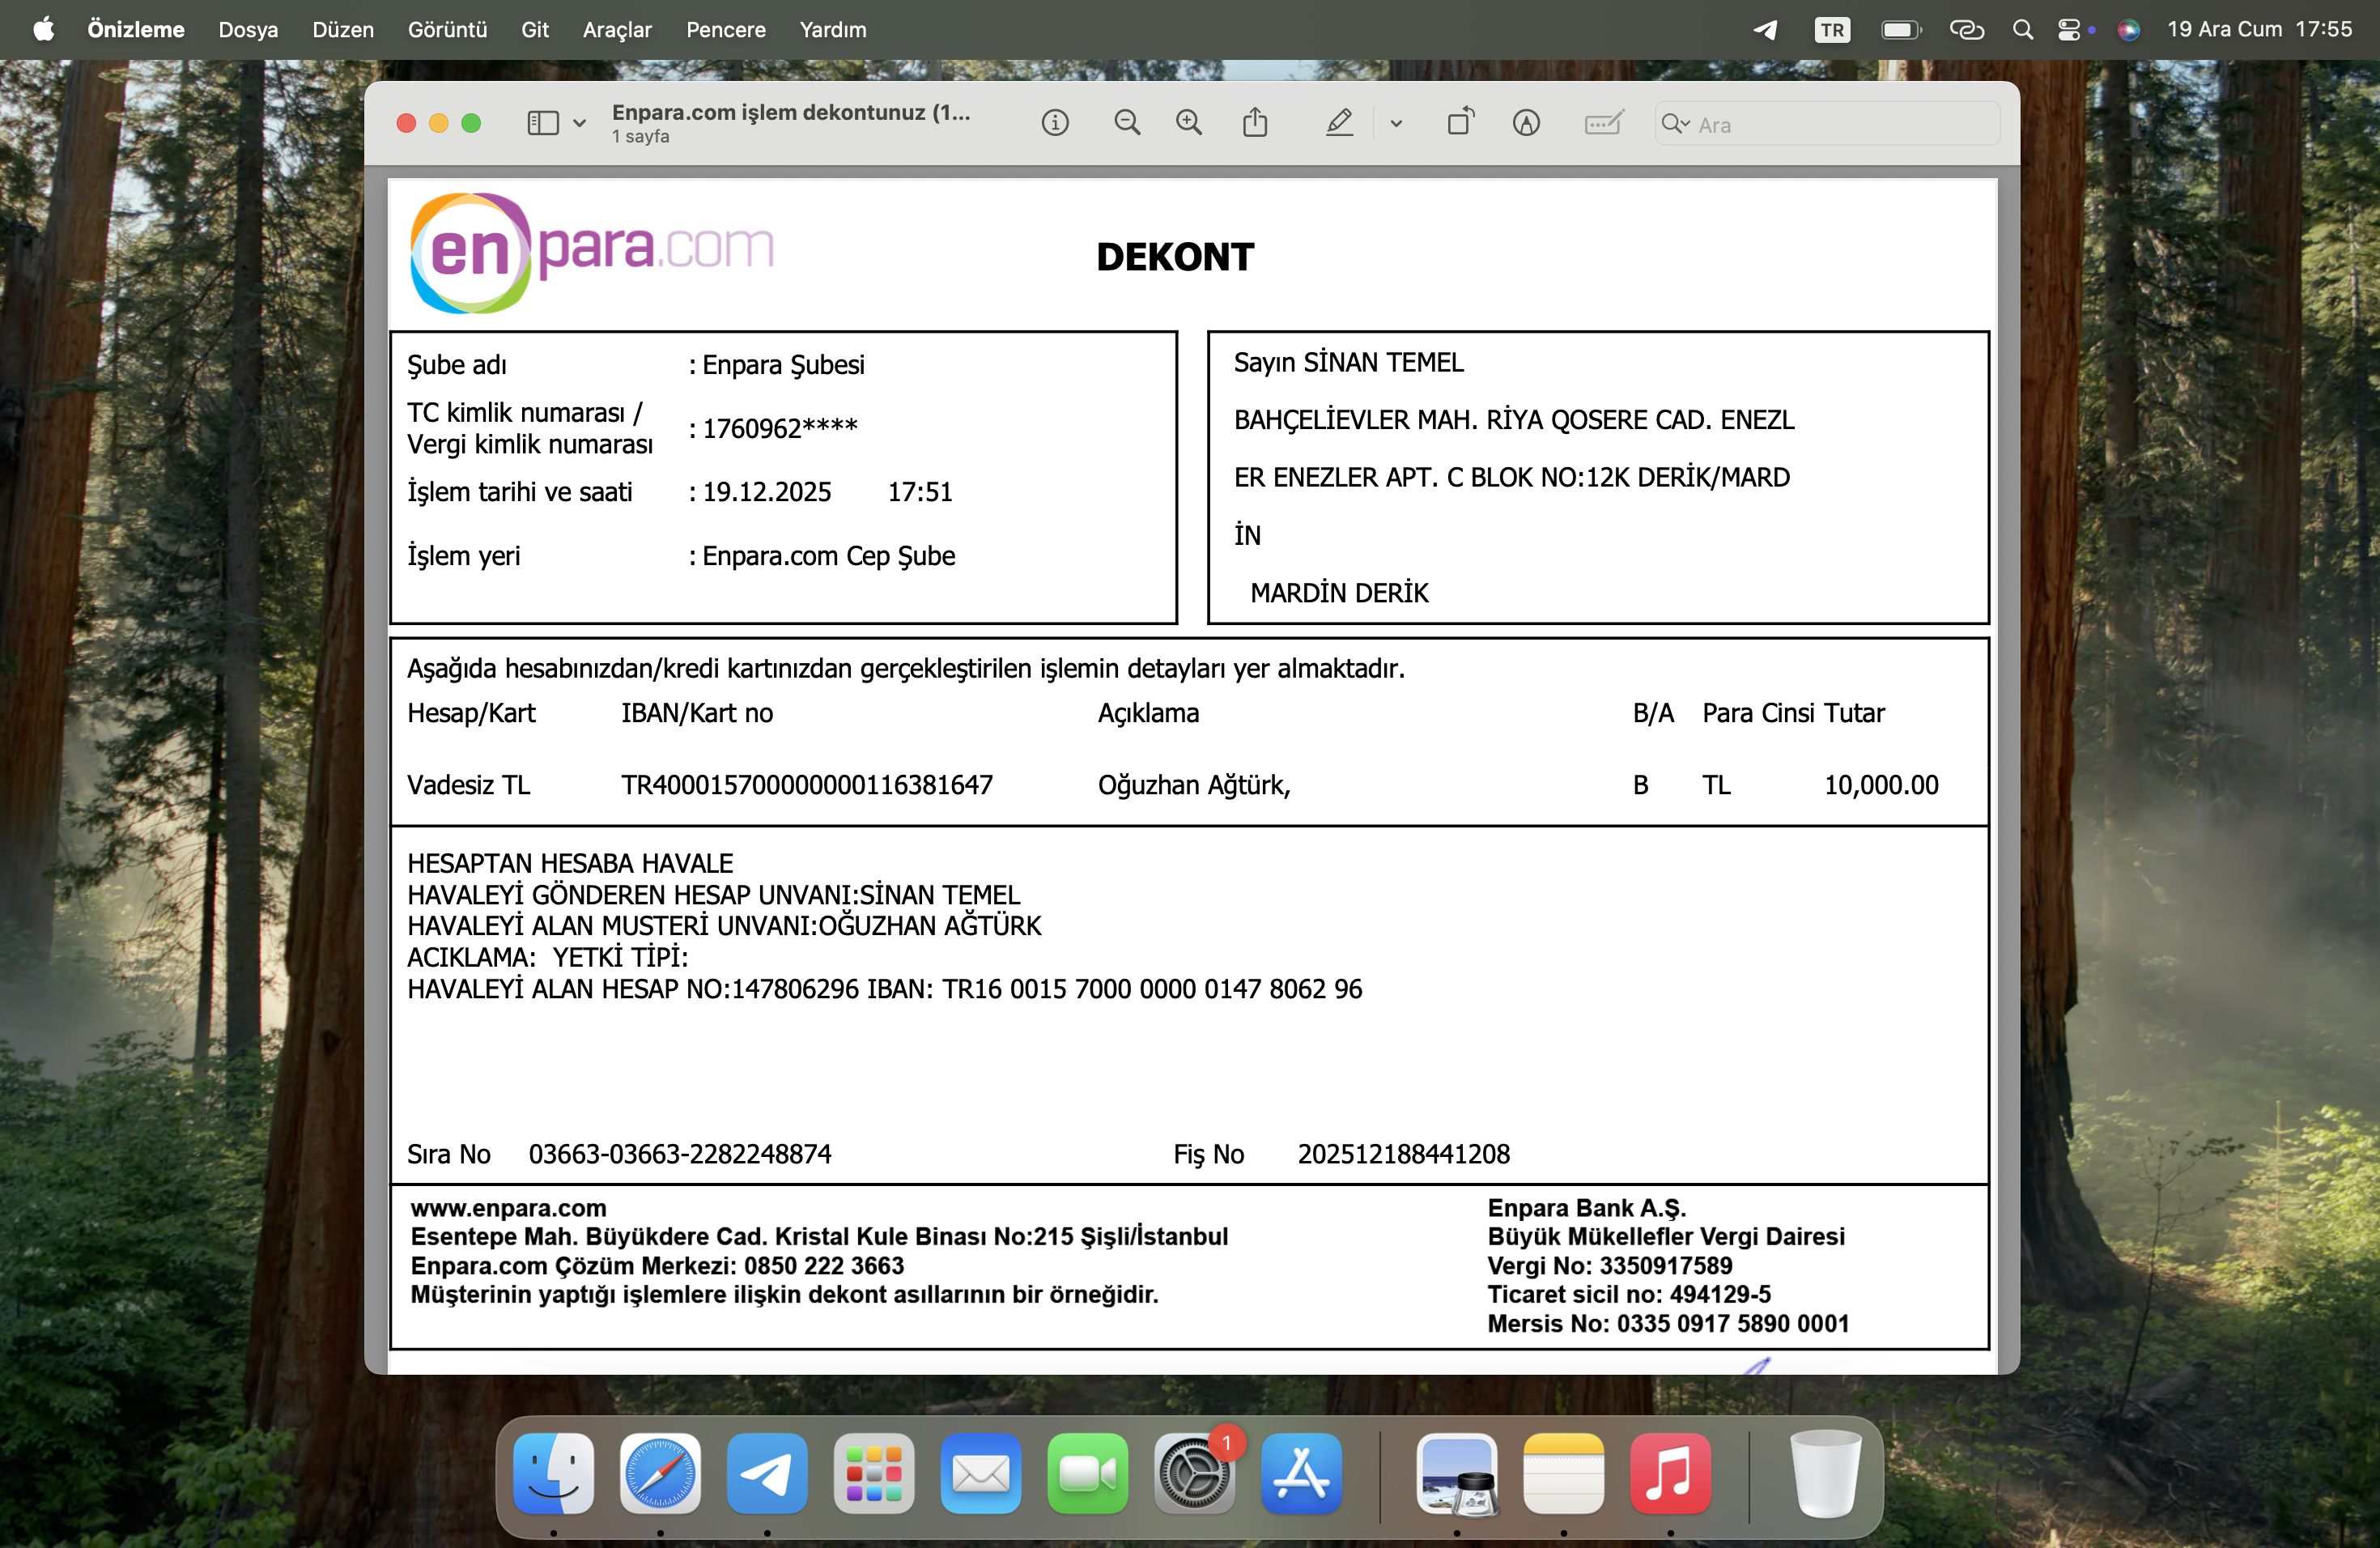Rotate the page icon
Screen dimensions: 2380x1548
coord(1461,122)
